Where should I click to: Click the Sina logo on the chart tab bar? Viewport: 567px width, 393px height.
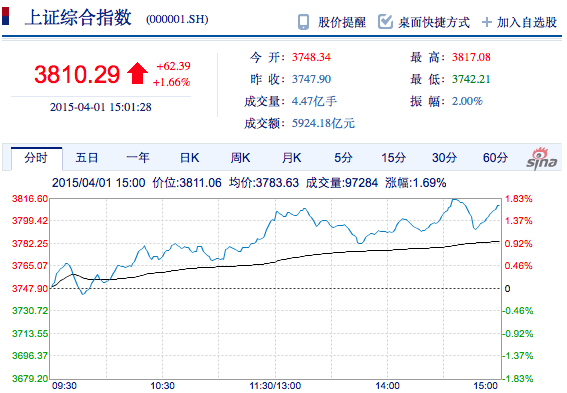(541, 159)
